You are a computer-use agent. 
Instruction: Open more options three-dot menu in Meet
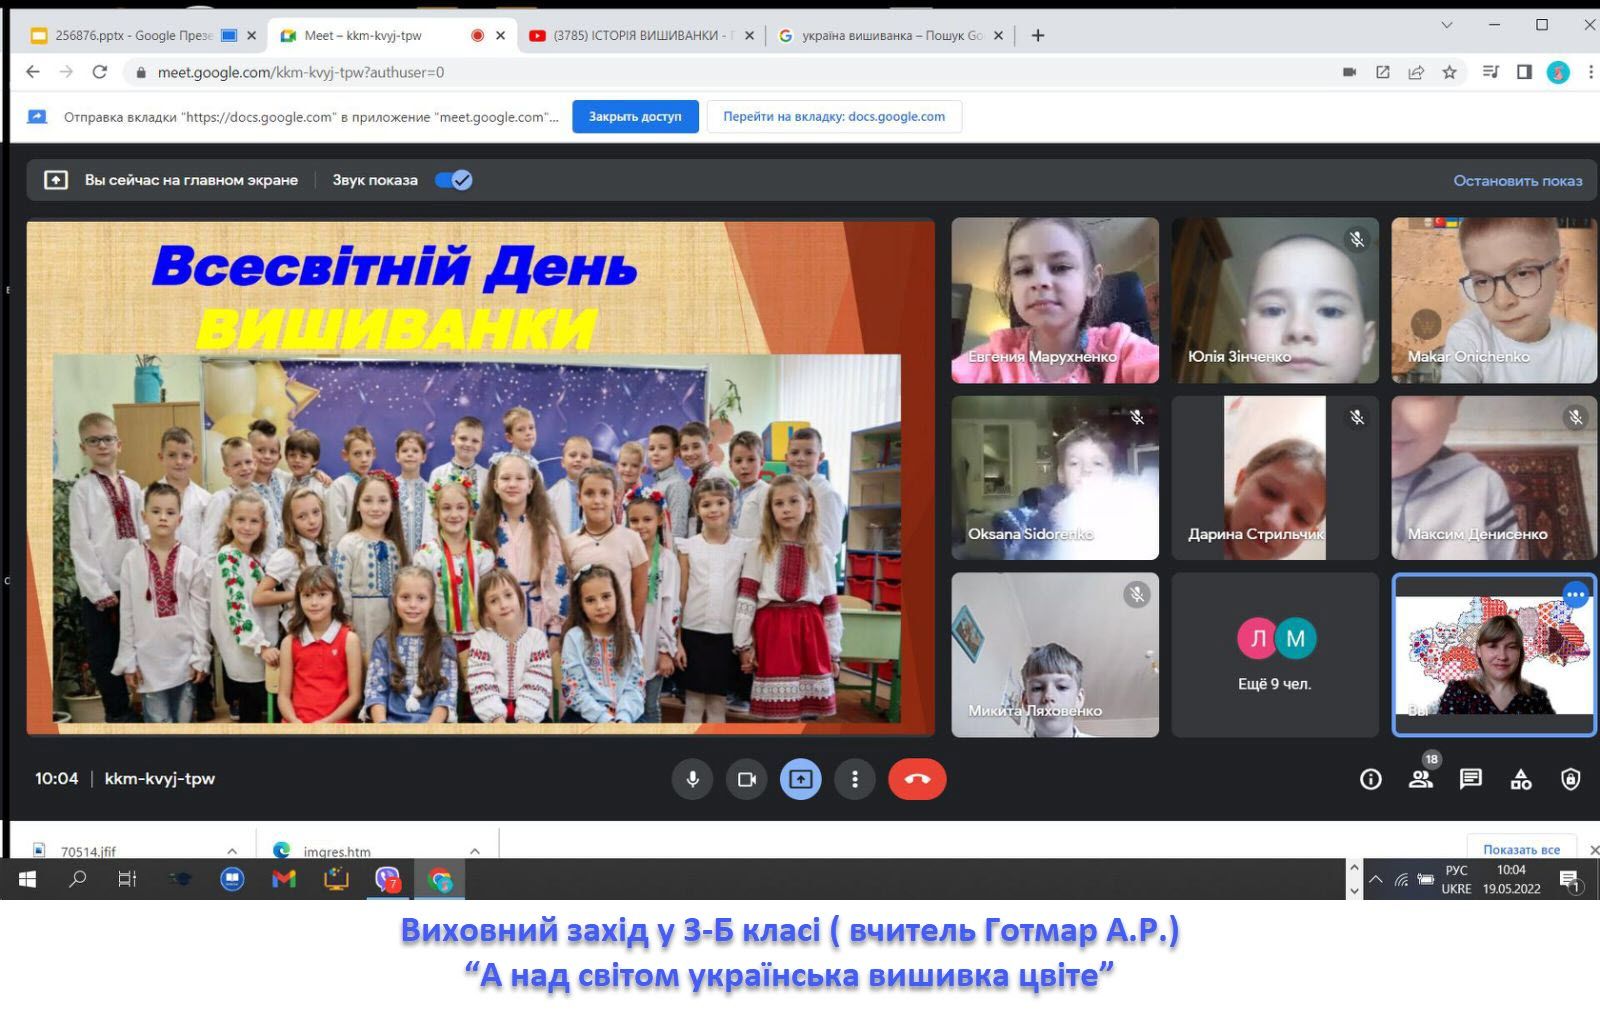pyautogui.click(x=854, y=779)
